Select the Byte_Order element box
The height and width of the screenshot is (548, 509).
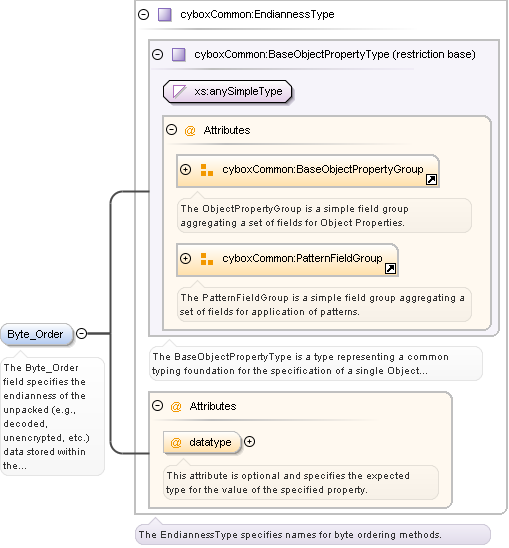pyautogui.click(x=37, y=334)
